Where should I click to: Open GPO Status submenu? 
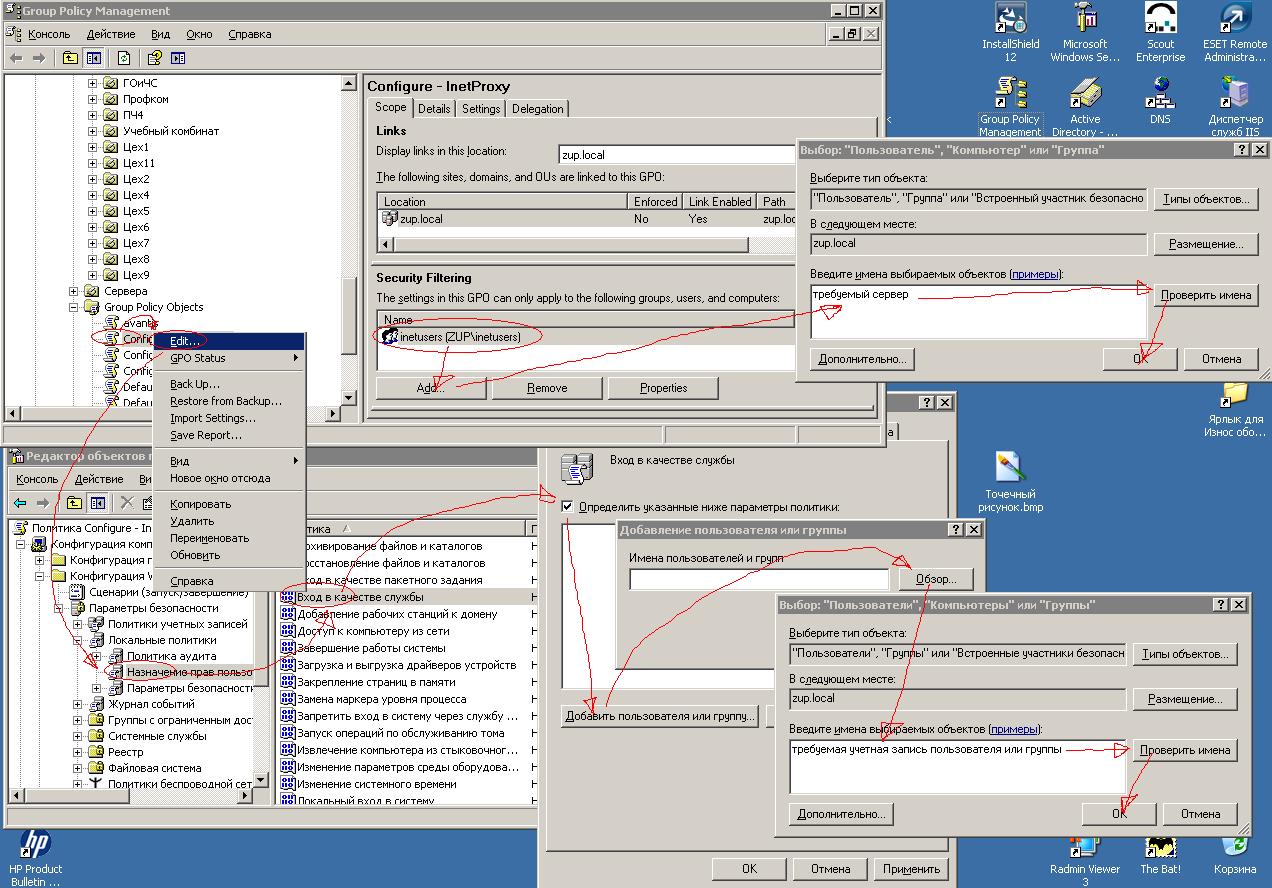click(x=229, y=358)
